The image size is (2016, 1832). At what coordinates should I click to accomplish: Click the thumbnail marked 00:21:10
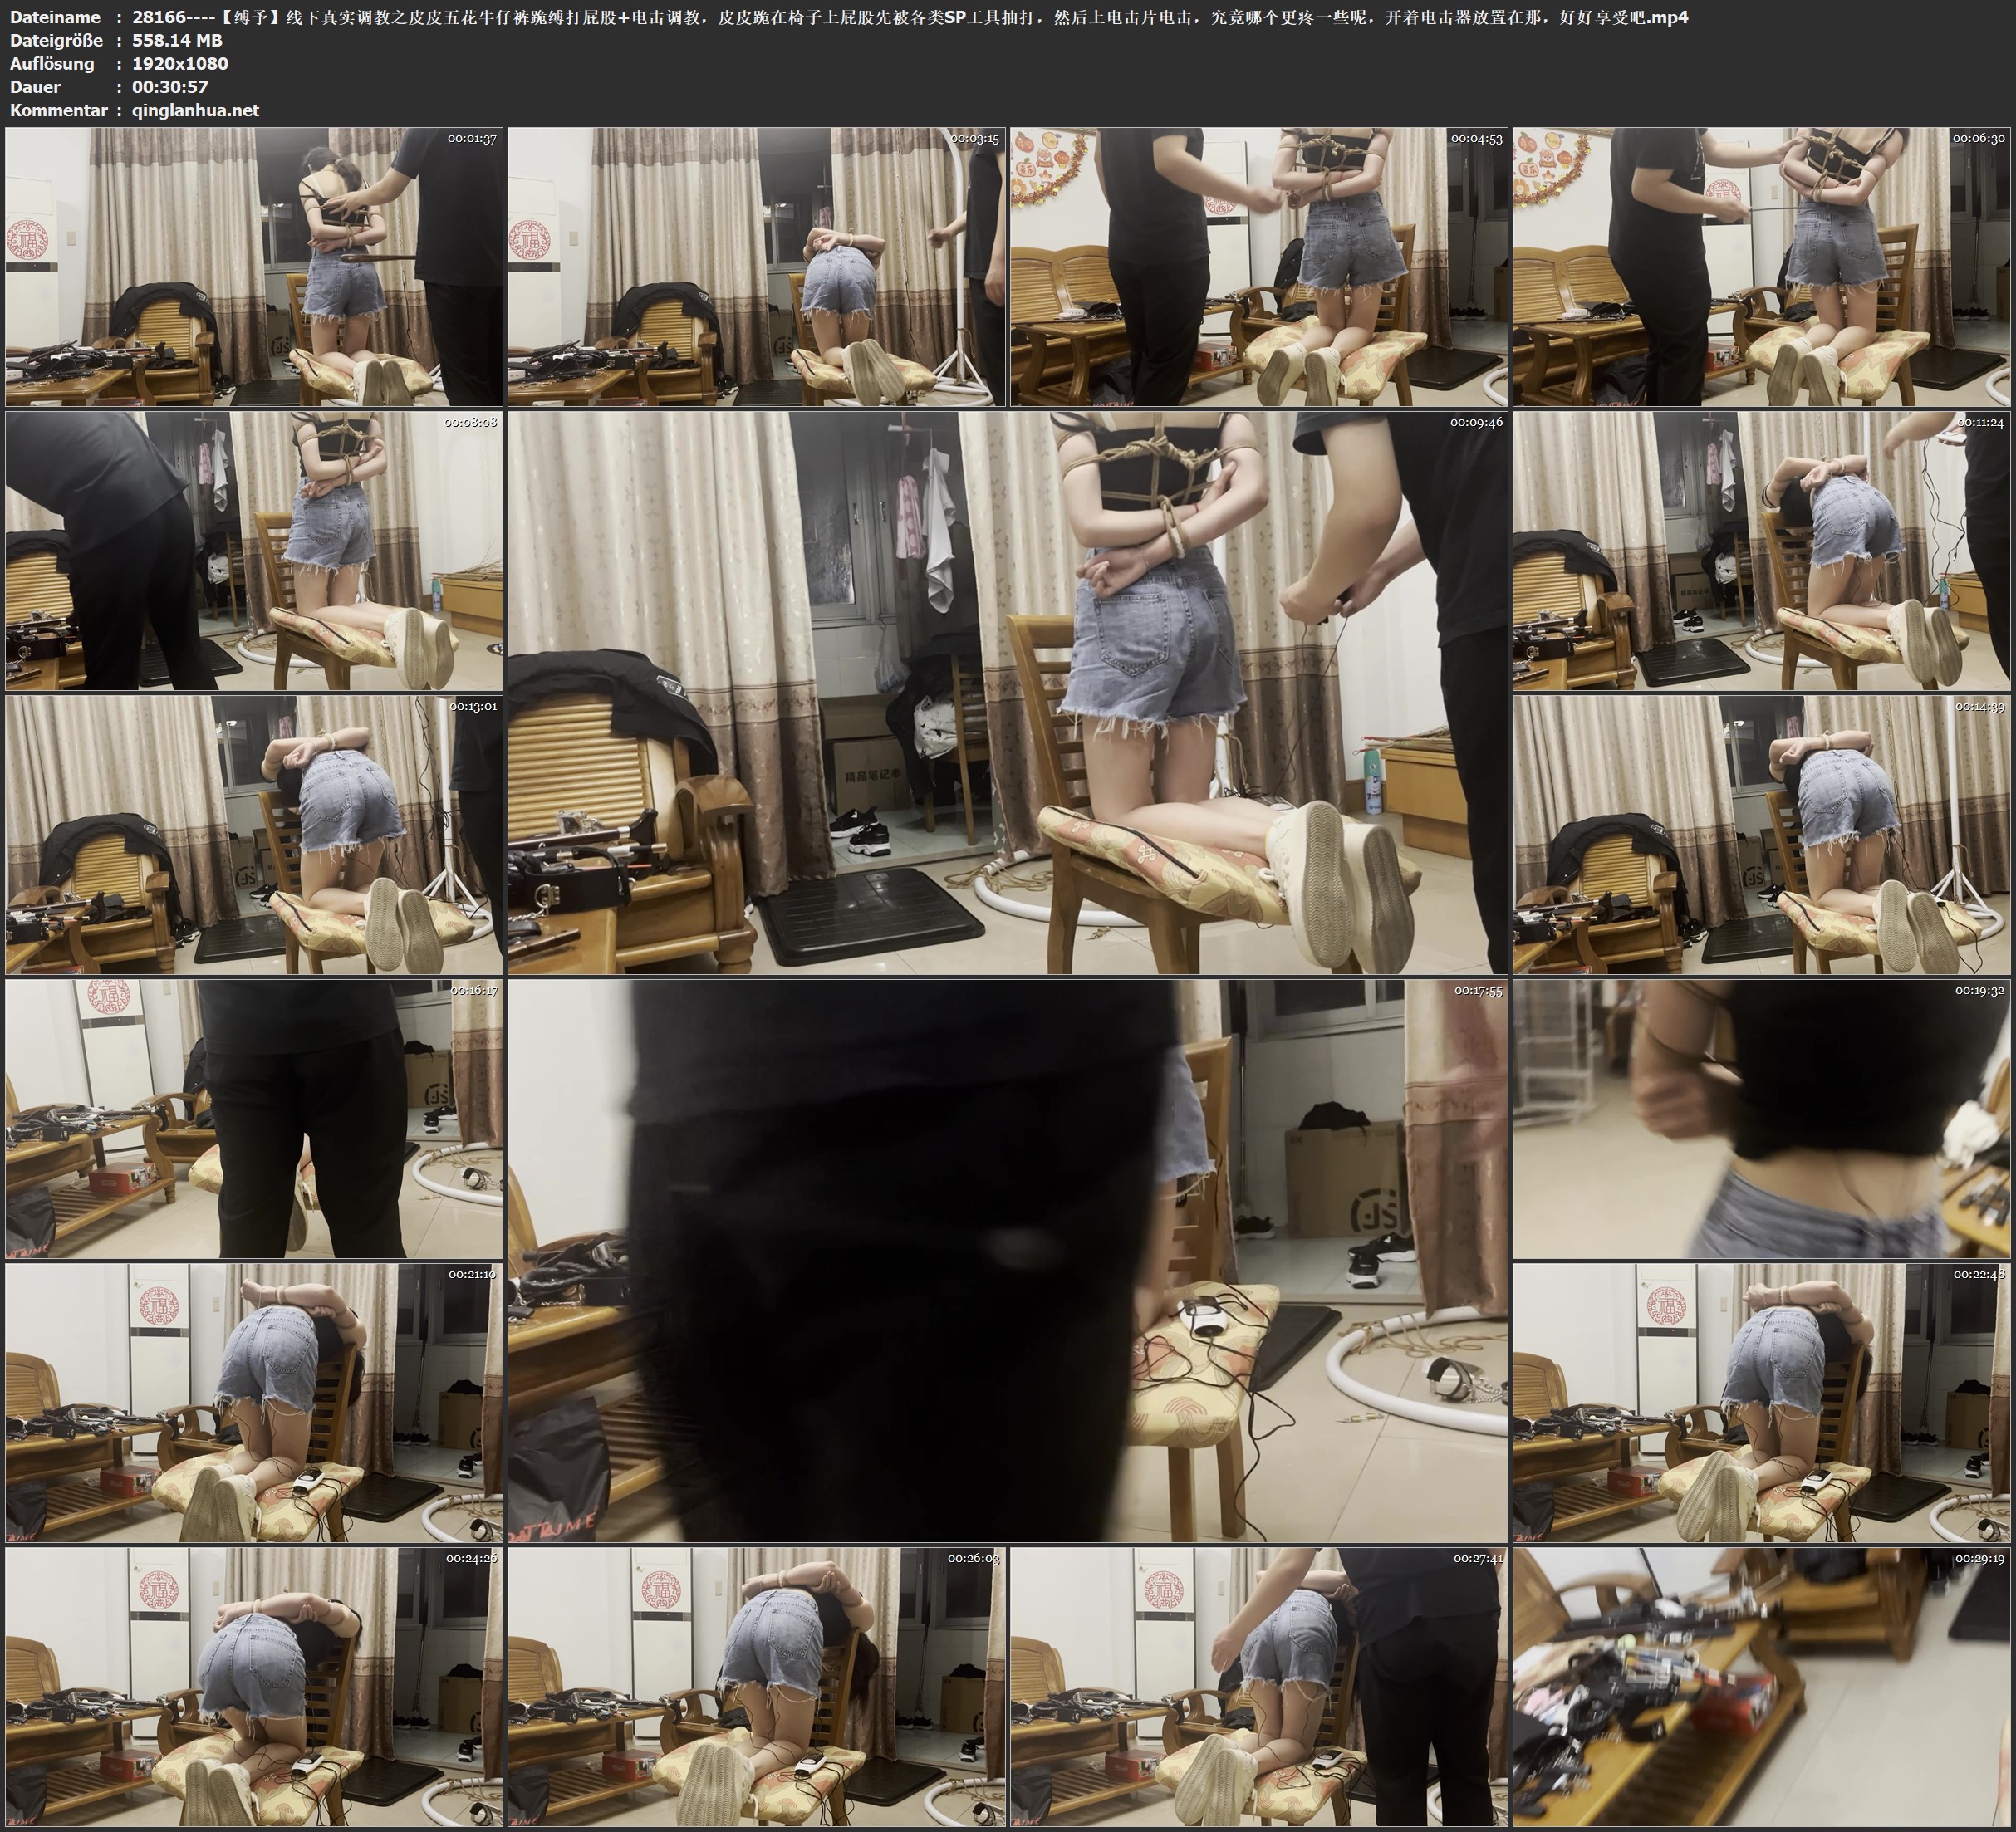[x=254, y=1403]
